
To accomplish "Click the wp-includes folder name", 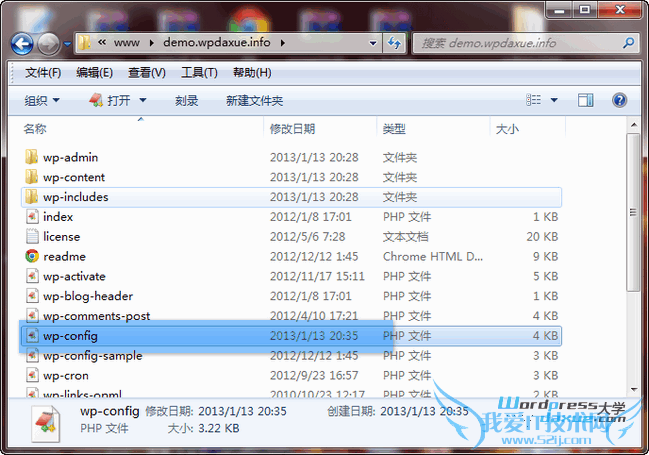I will coord(76,197).
